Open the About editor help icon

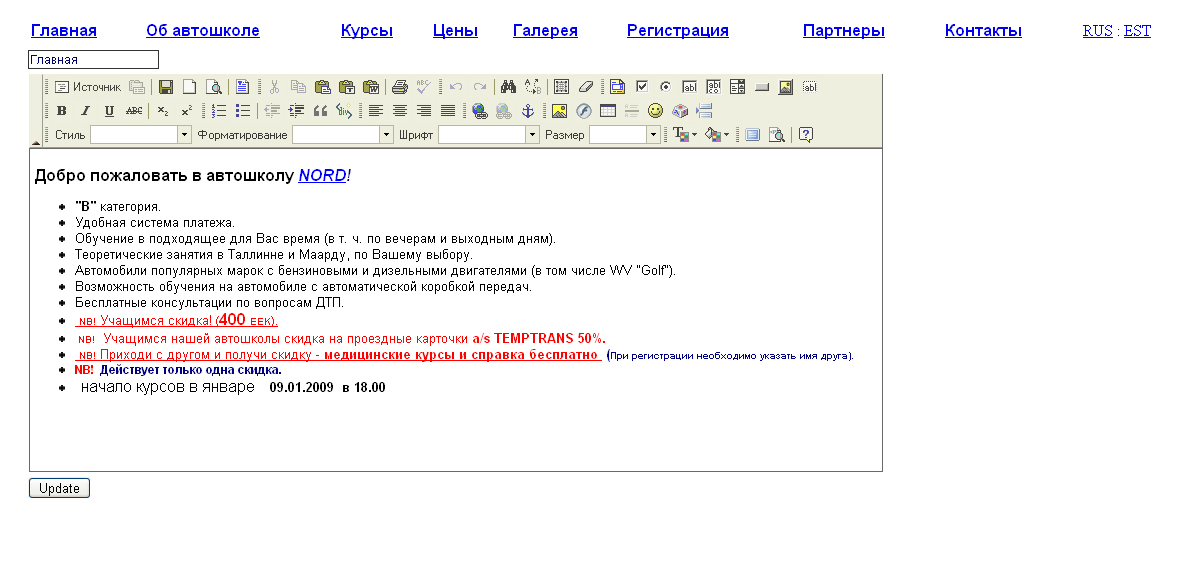click(805, 135)
